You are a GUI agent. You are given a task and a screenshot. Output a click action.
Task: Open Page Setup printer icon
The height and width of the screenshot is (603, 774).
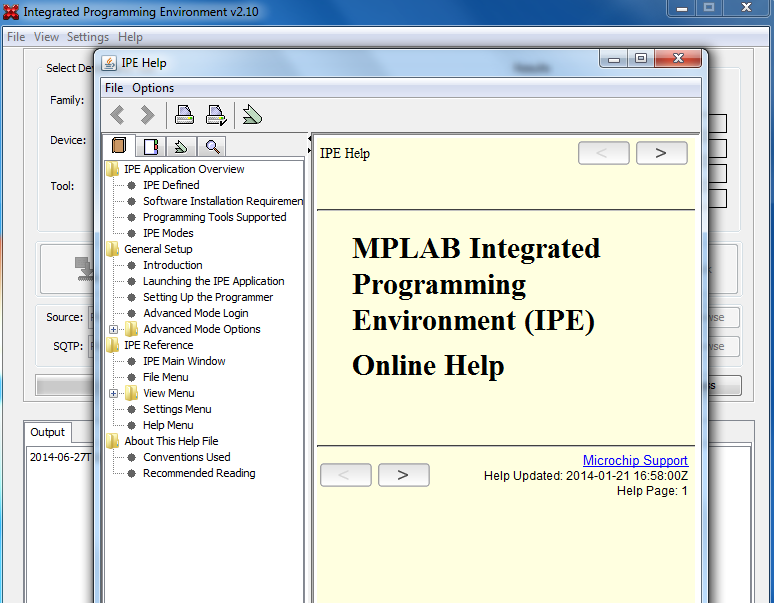coord(216,115)
